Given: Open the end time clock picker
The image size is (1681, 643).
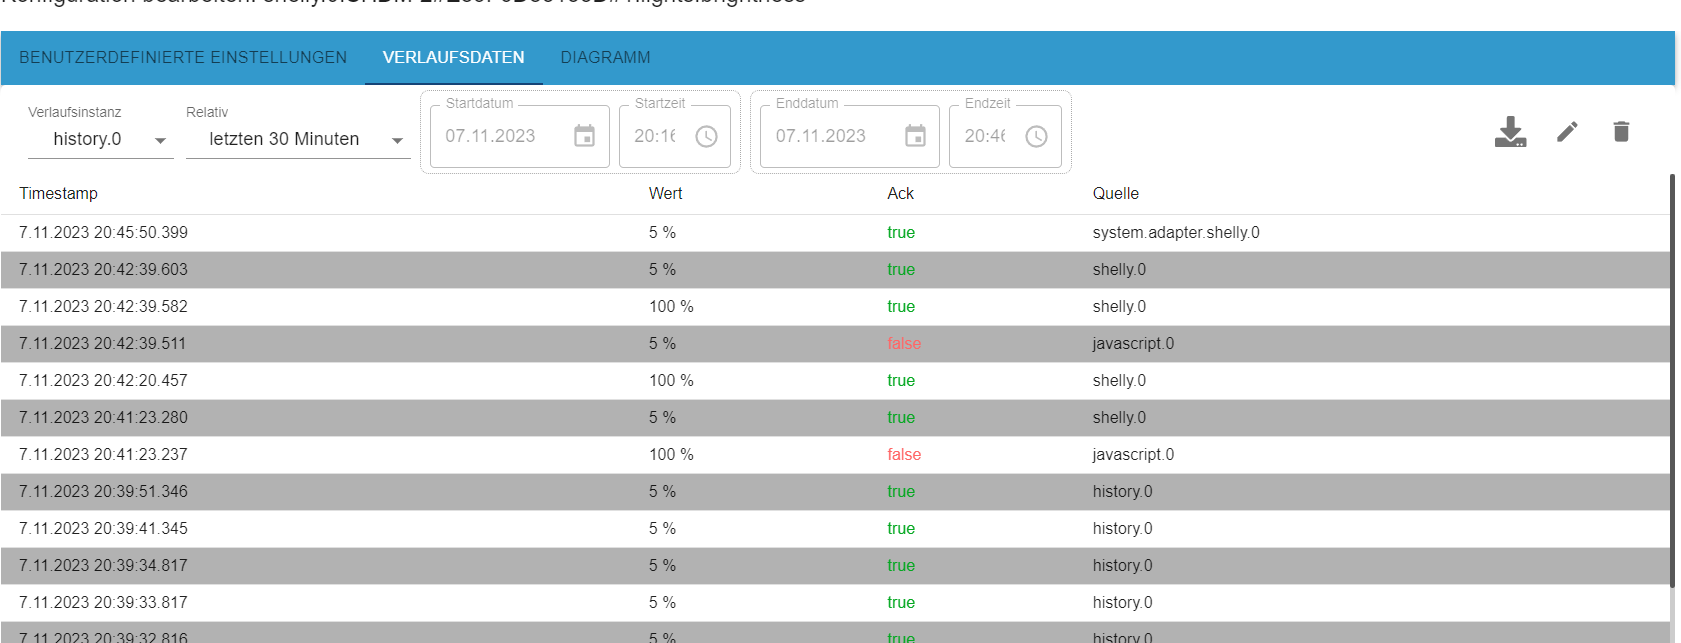Looking at the screenshot, I should (1036, 136).
